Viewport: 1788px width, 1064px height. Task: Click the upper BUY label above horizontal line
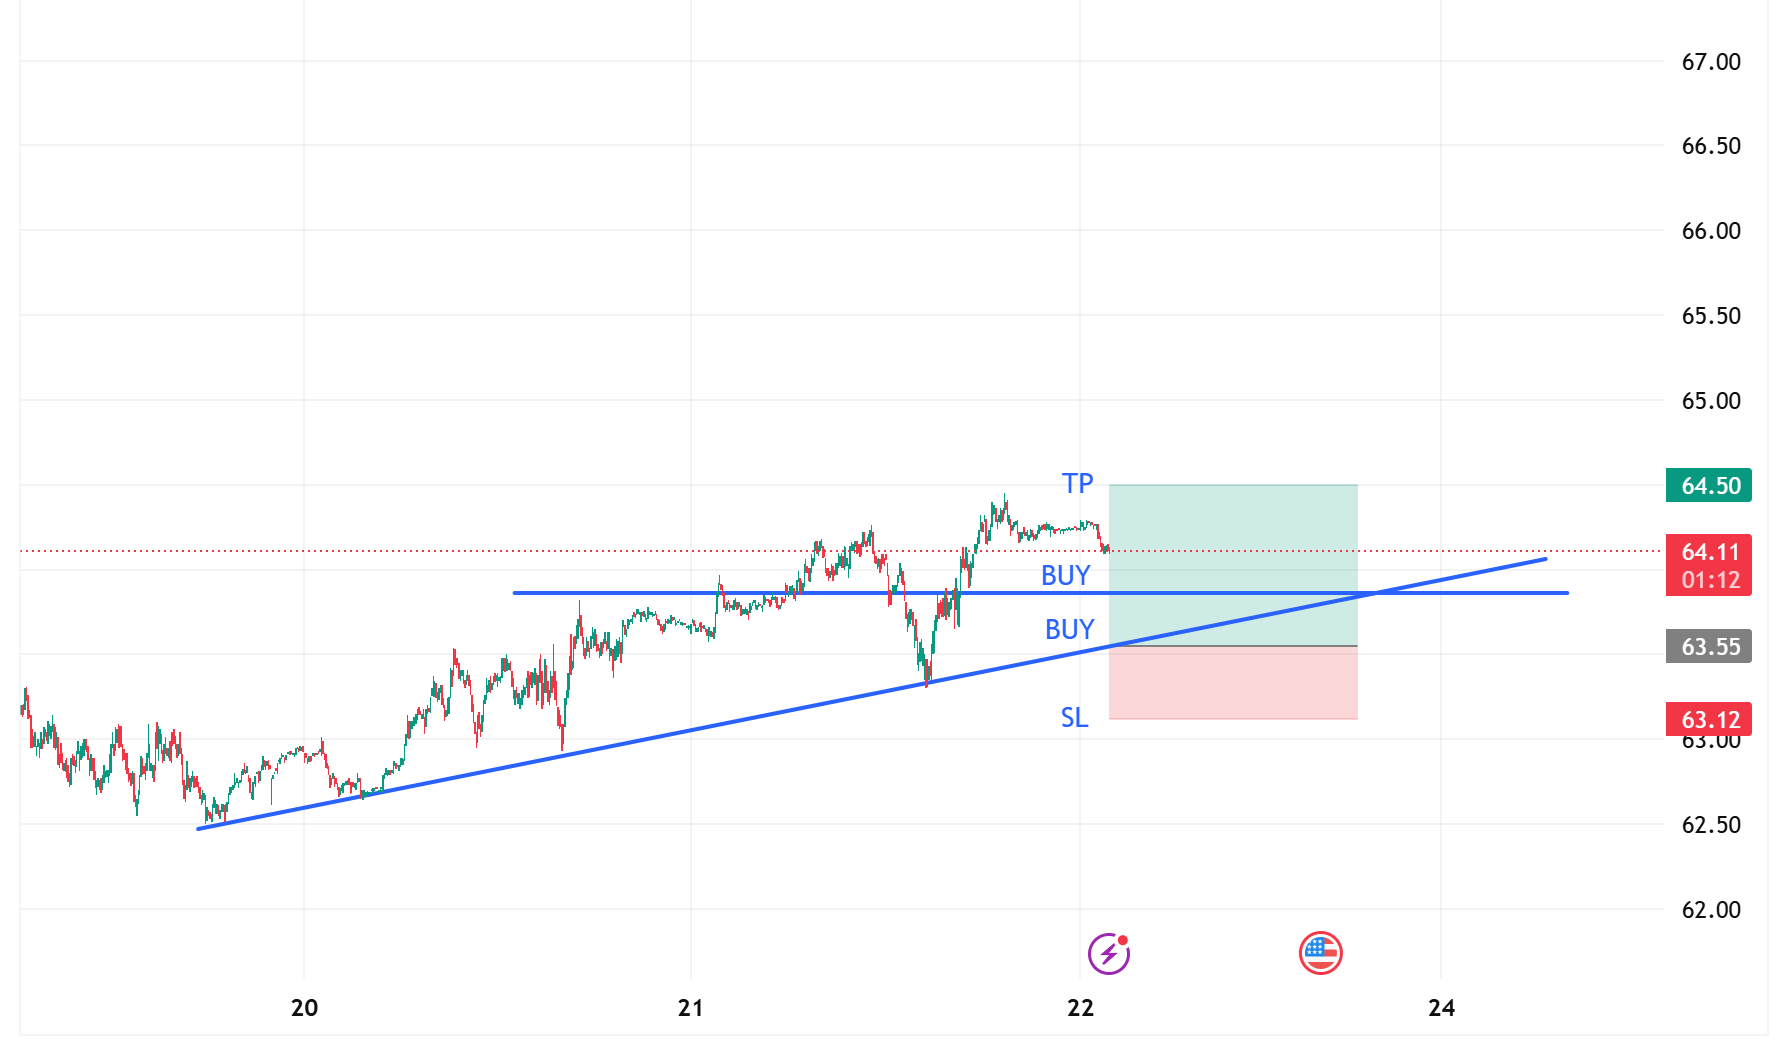[x=1065, y=576]
